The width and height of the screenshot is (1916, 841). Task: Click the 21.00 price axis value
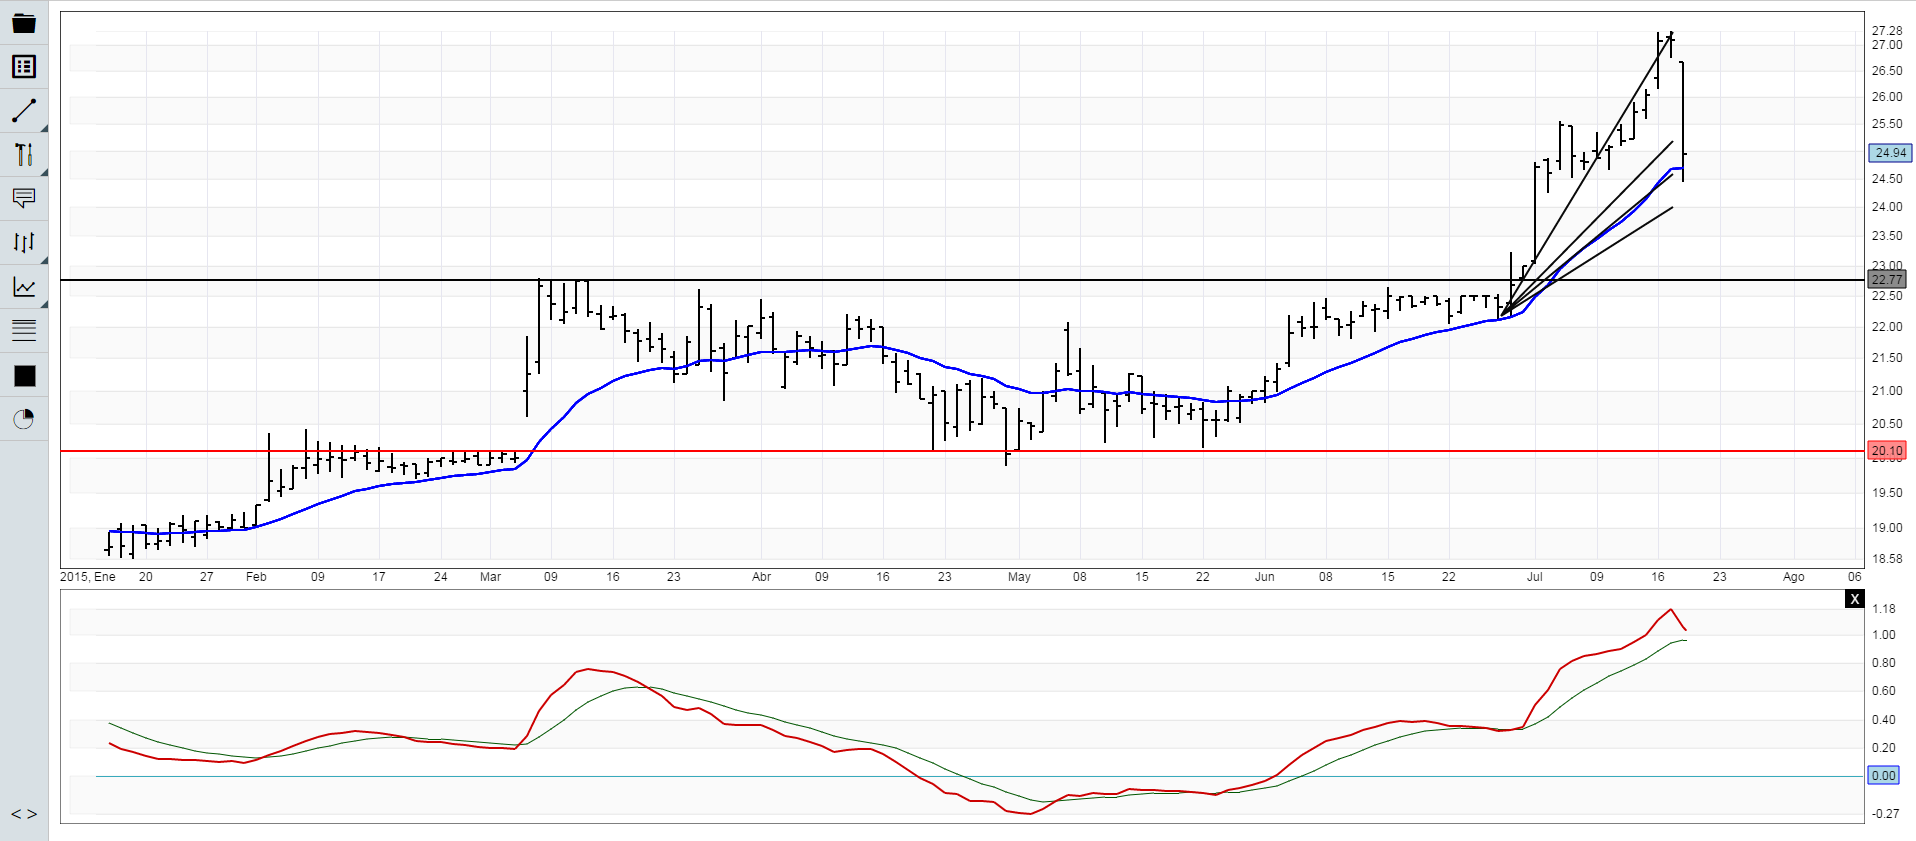(x=1887, y=391)
